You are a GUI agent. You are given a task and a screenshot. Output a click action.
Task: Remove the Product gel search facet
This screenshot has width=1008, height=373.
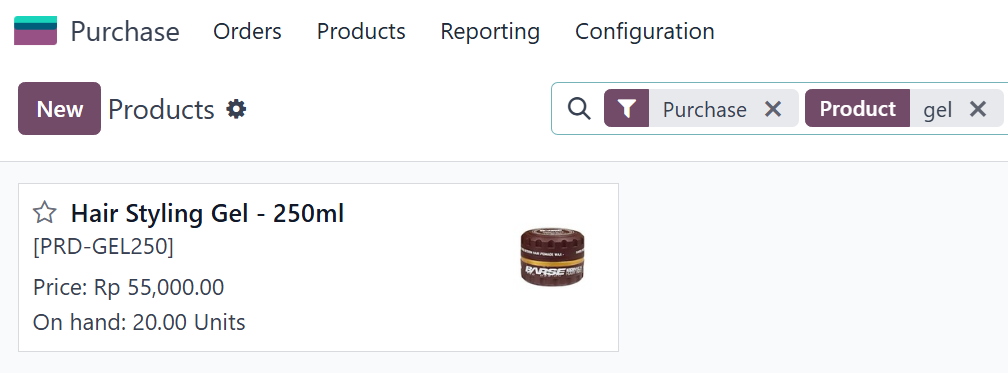coord(978,109)
